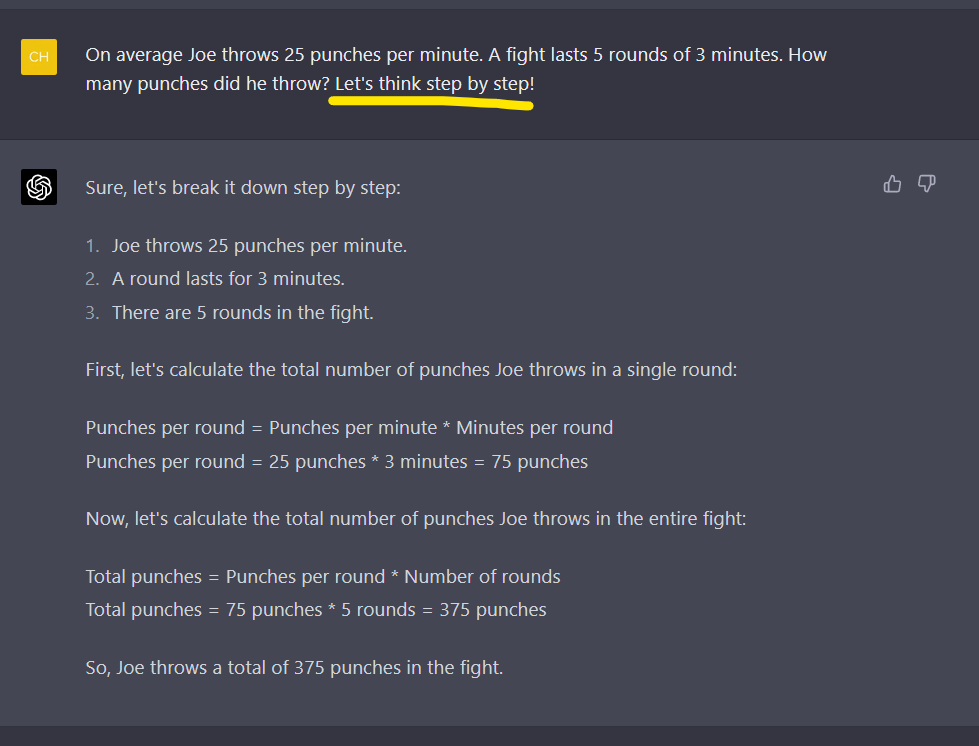This screenshot has height=746, width=979.
Task: Select list item "Joe throws 25 punches per minute"
Action: coord(259,245)
